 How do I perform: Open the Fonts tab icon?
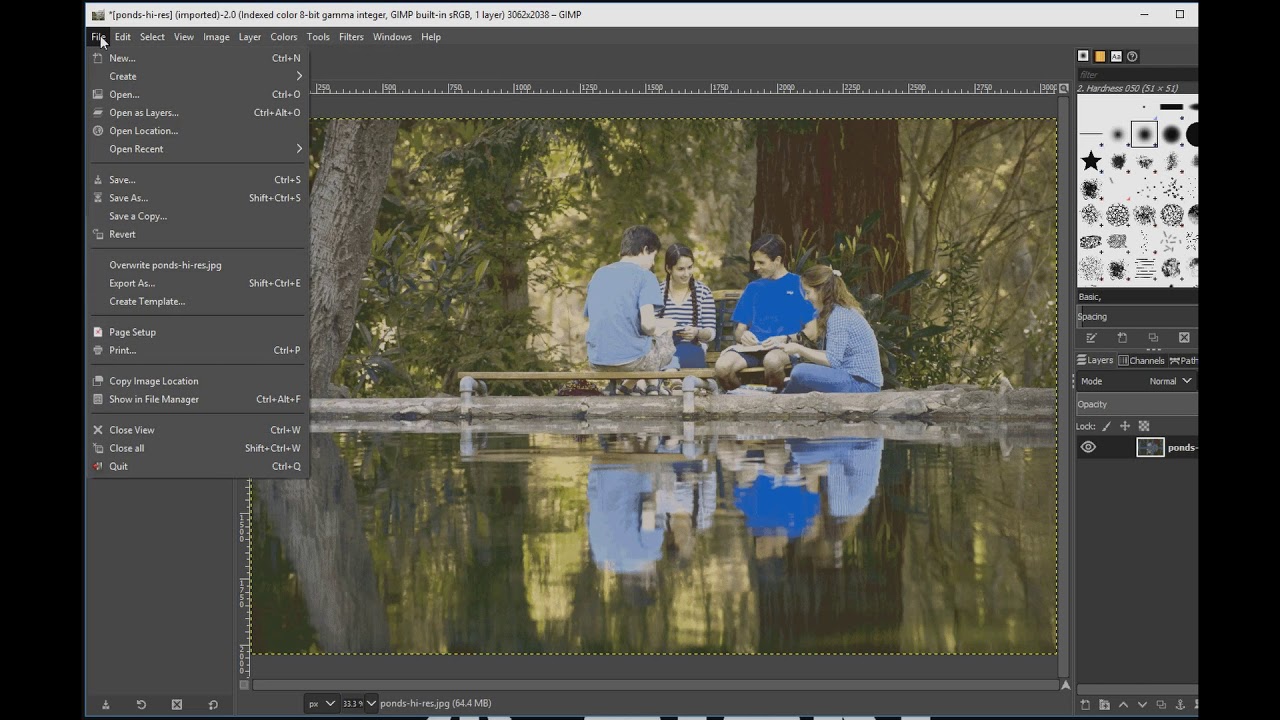[x=1116, y=56]
